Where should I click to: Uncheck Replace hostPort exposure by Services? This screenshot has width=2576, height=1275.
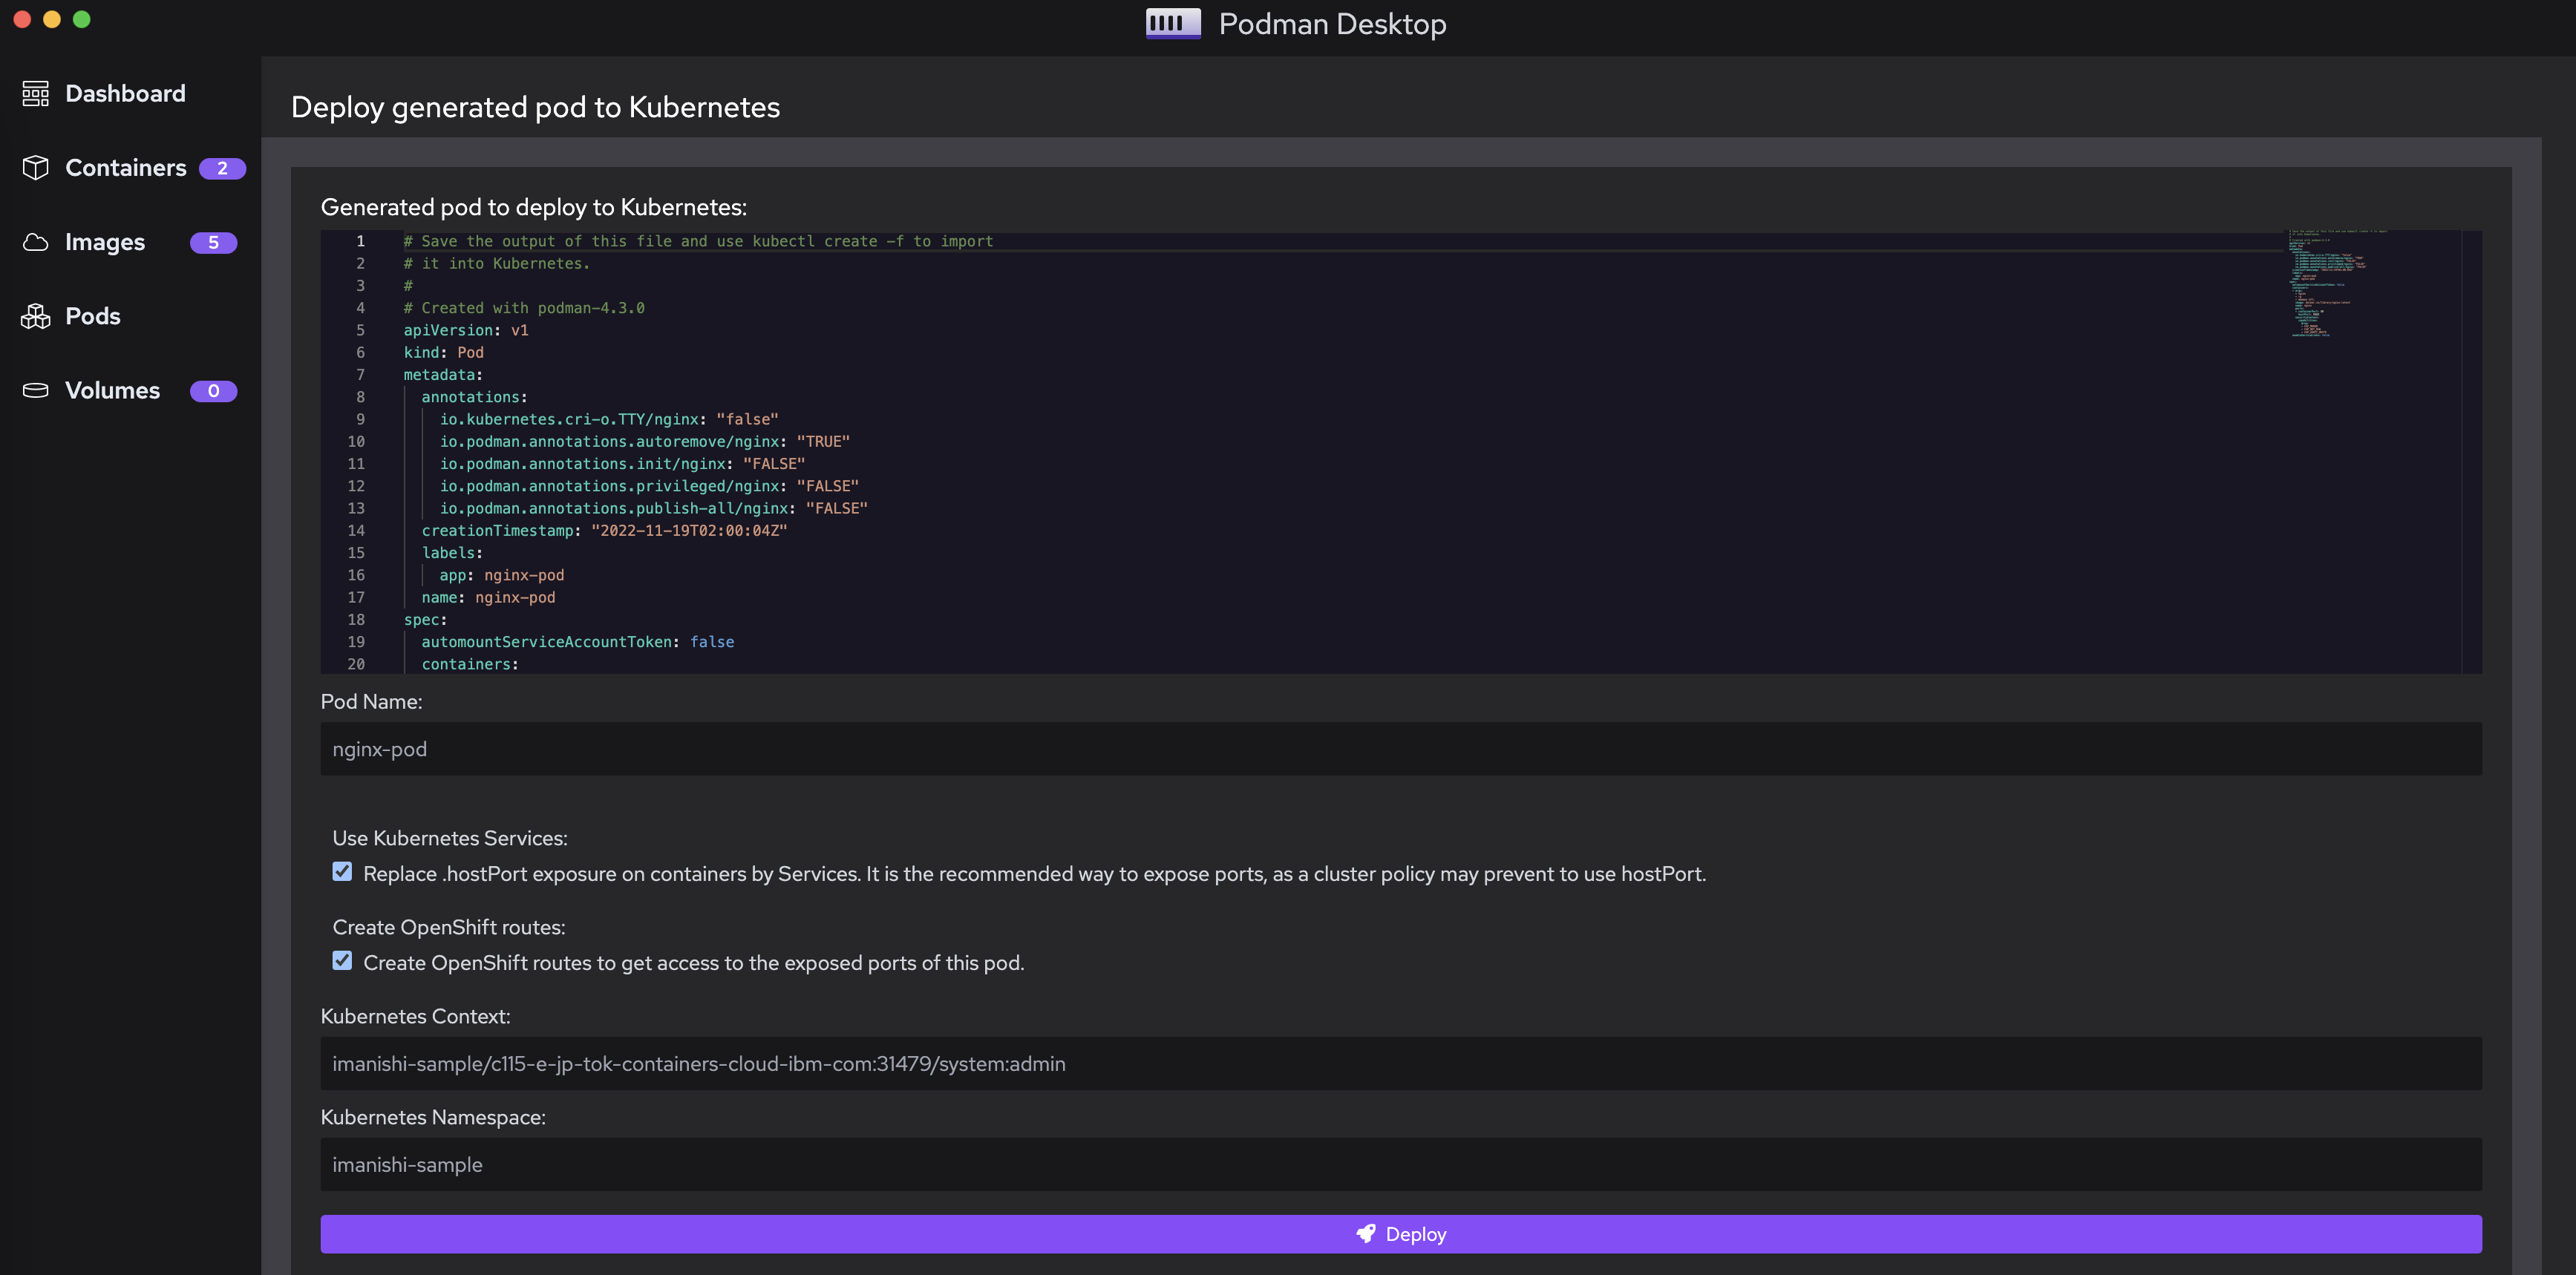coord(342,872)
